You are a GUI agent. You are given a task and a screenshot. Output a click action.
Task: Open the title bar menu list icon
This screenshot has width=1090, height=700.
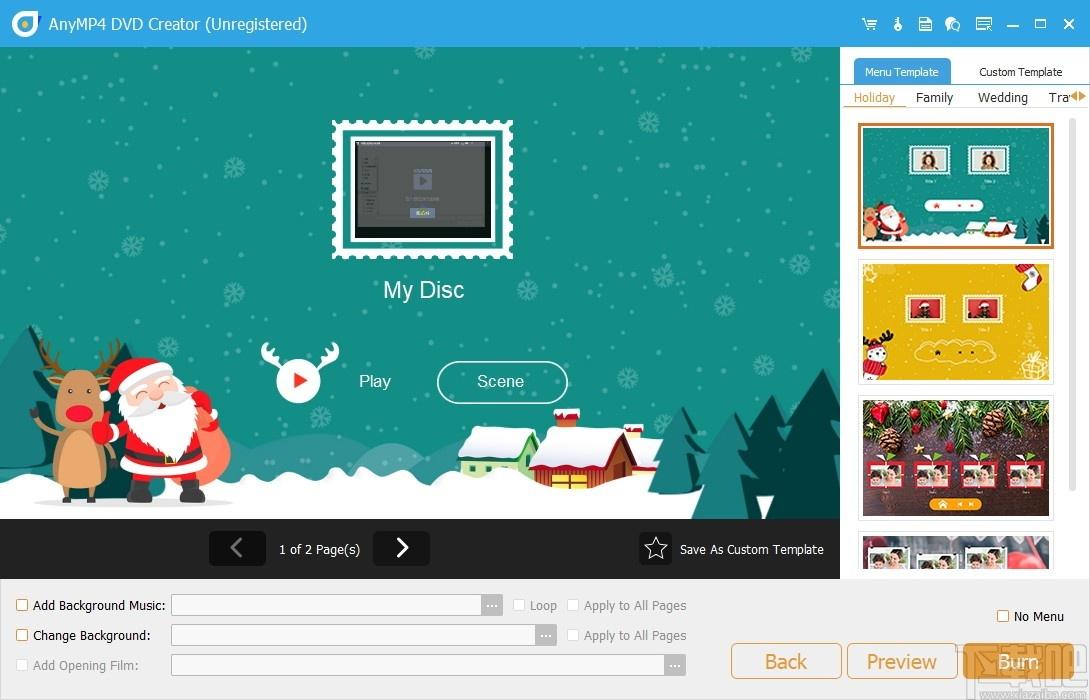pyautogui.click(x=984, y=24)
